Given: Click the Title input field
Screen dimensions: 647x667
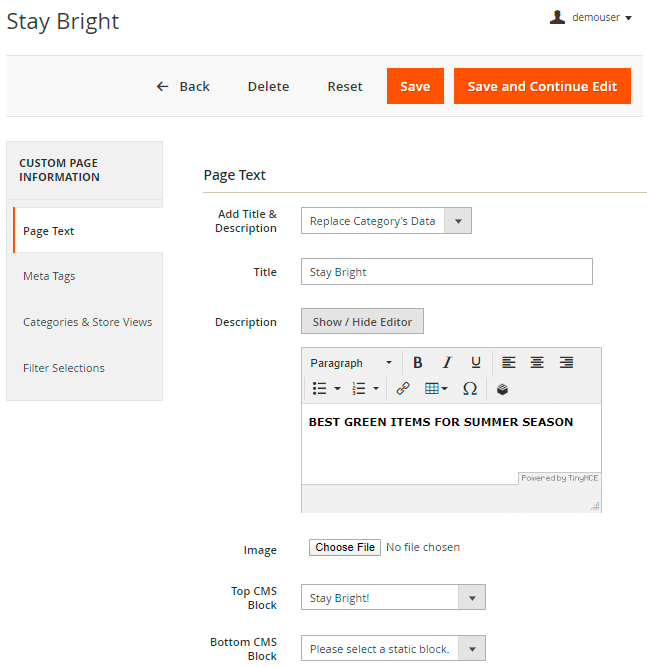Looking at the screenshot, I should (x=446, y=272).
